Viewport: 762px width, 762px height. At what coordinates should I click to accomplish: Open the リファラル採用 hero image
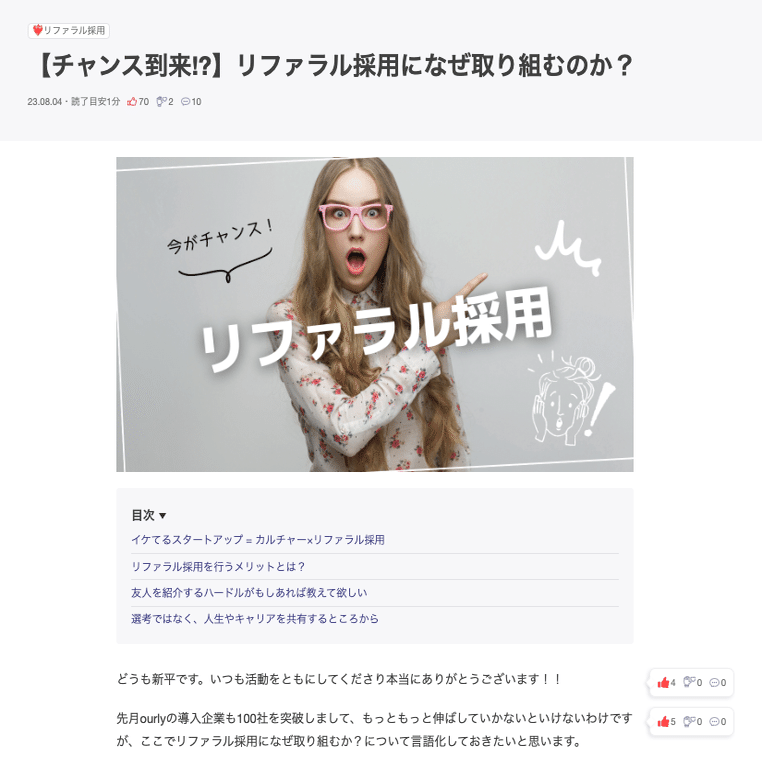375,314
